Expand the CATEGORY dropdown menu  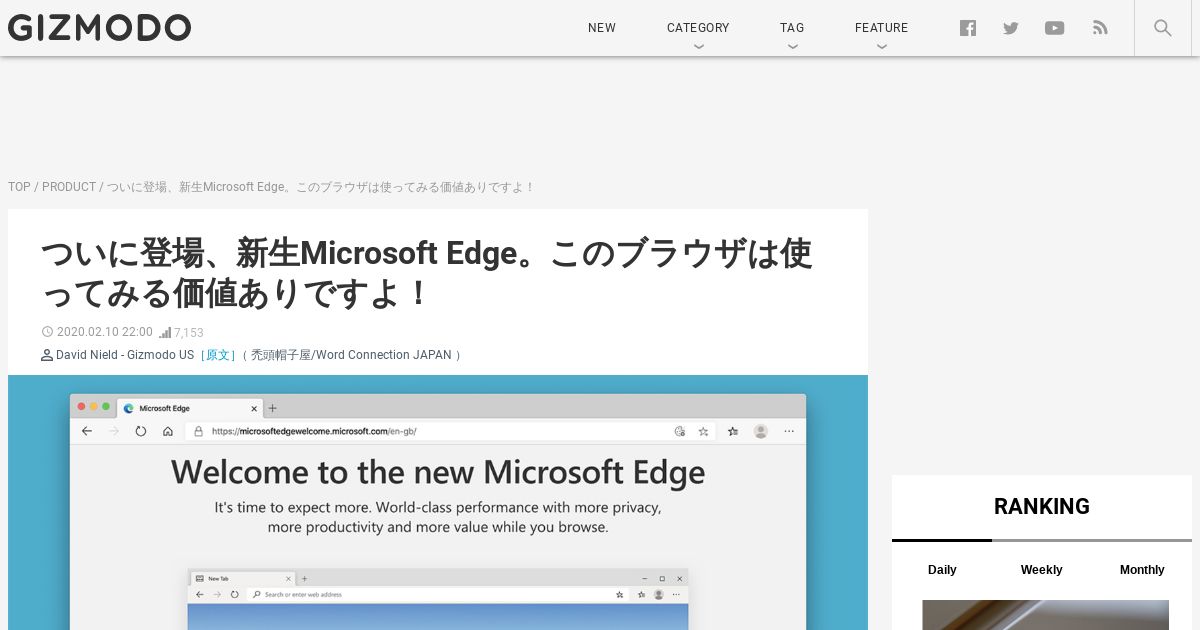698,28
